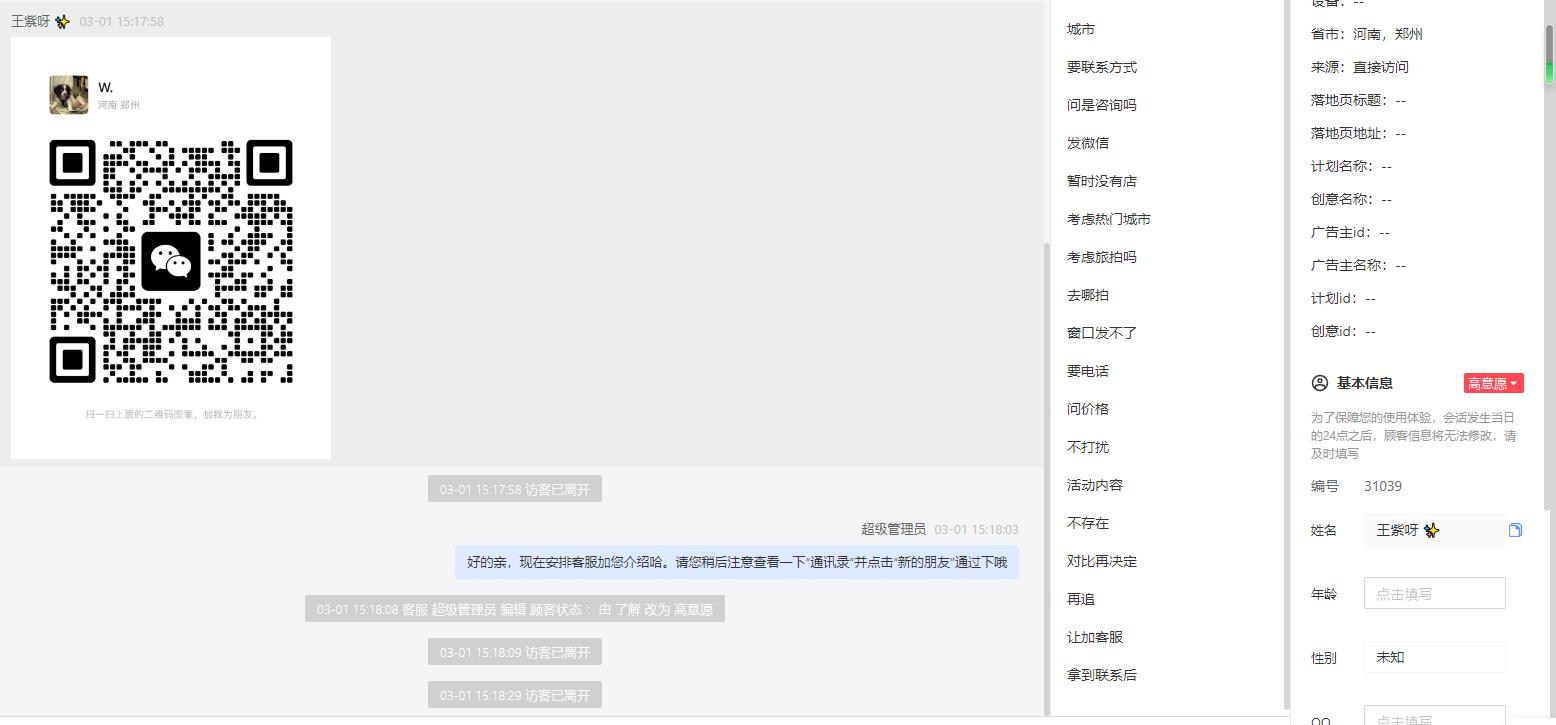The height and width of the screenshot is (725, 1556).
Task: Click the QQ input field
Action: (1434, 715)
